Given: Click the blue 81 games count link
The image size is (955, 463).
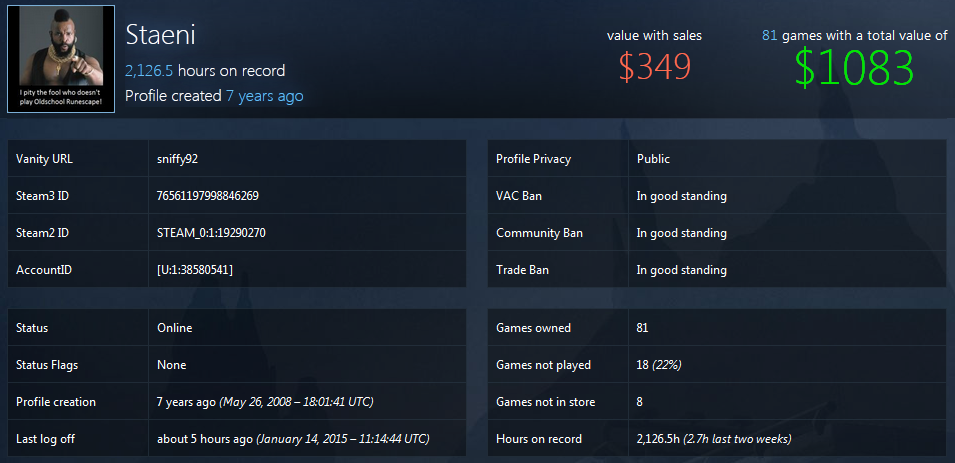Looking at the screenshot, I should [770, 35].
